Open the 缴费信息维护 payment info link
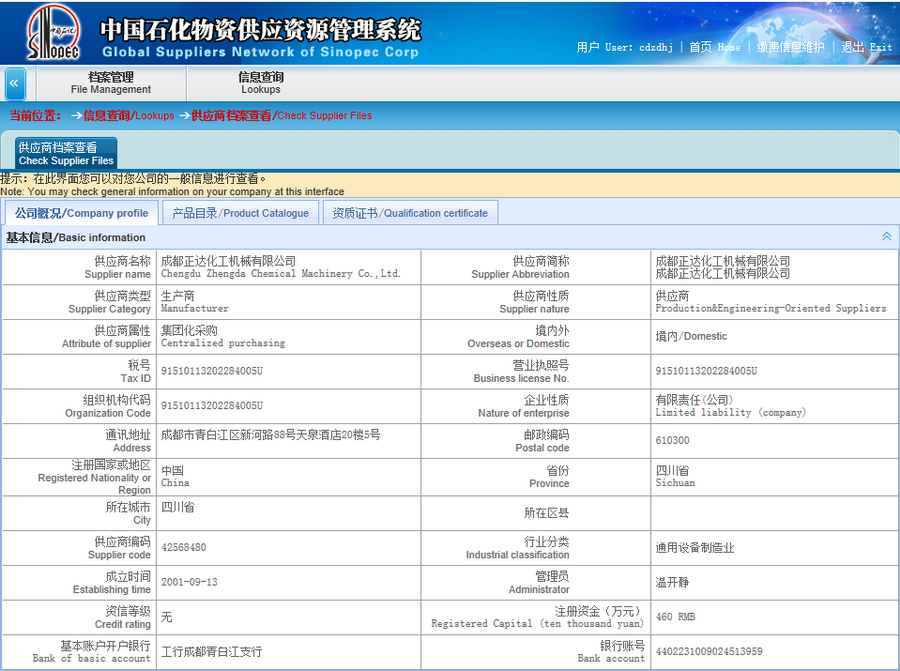Image resolution: width=900 pixels, height=671 pixels. [790, 47]
